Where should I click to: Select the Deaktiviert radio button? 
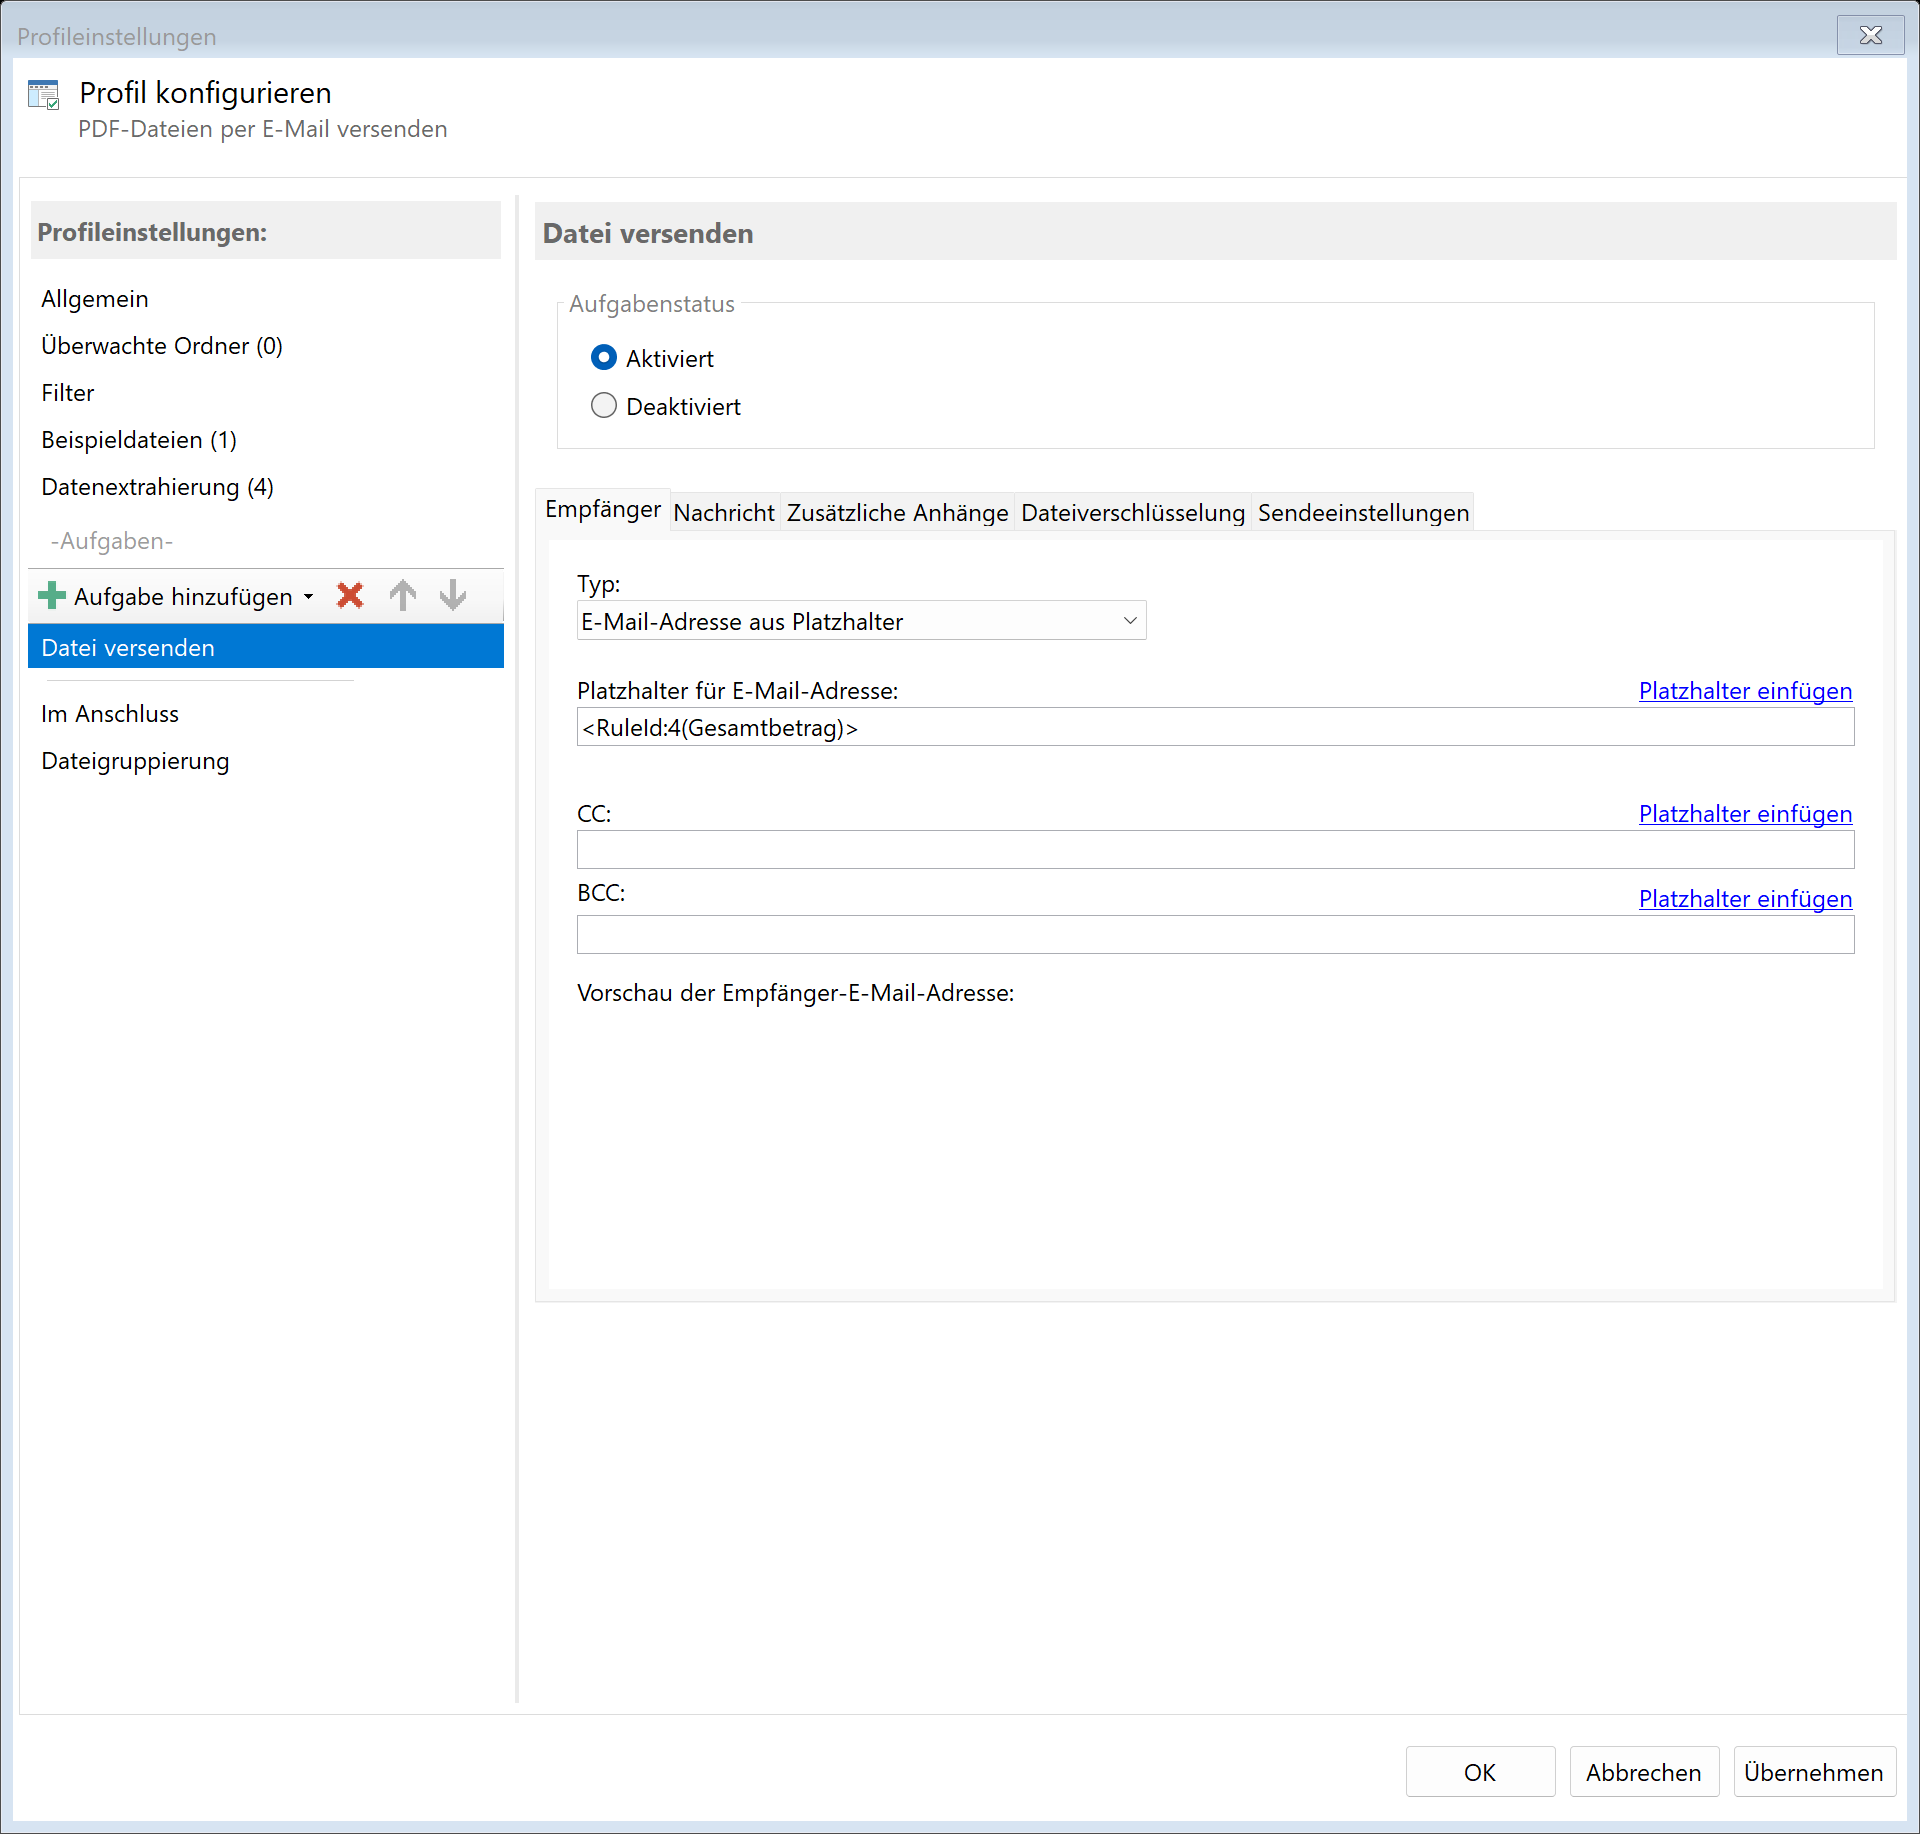[x=604, y=406]
